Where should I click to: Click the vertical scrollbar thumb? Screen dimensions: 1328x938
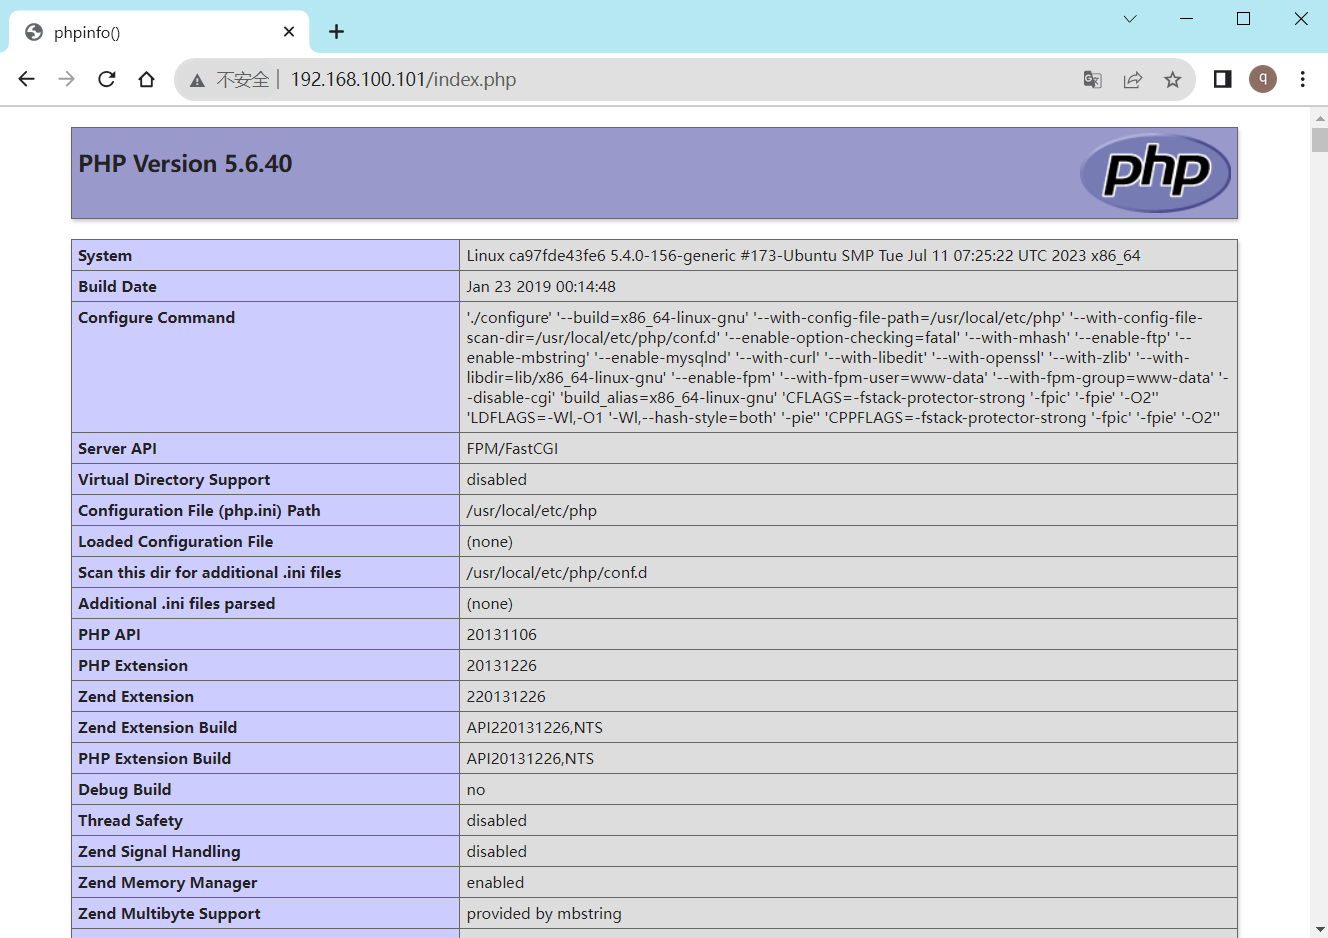point(1320,139)
